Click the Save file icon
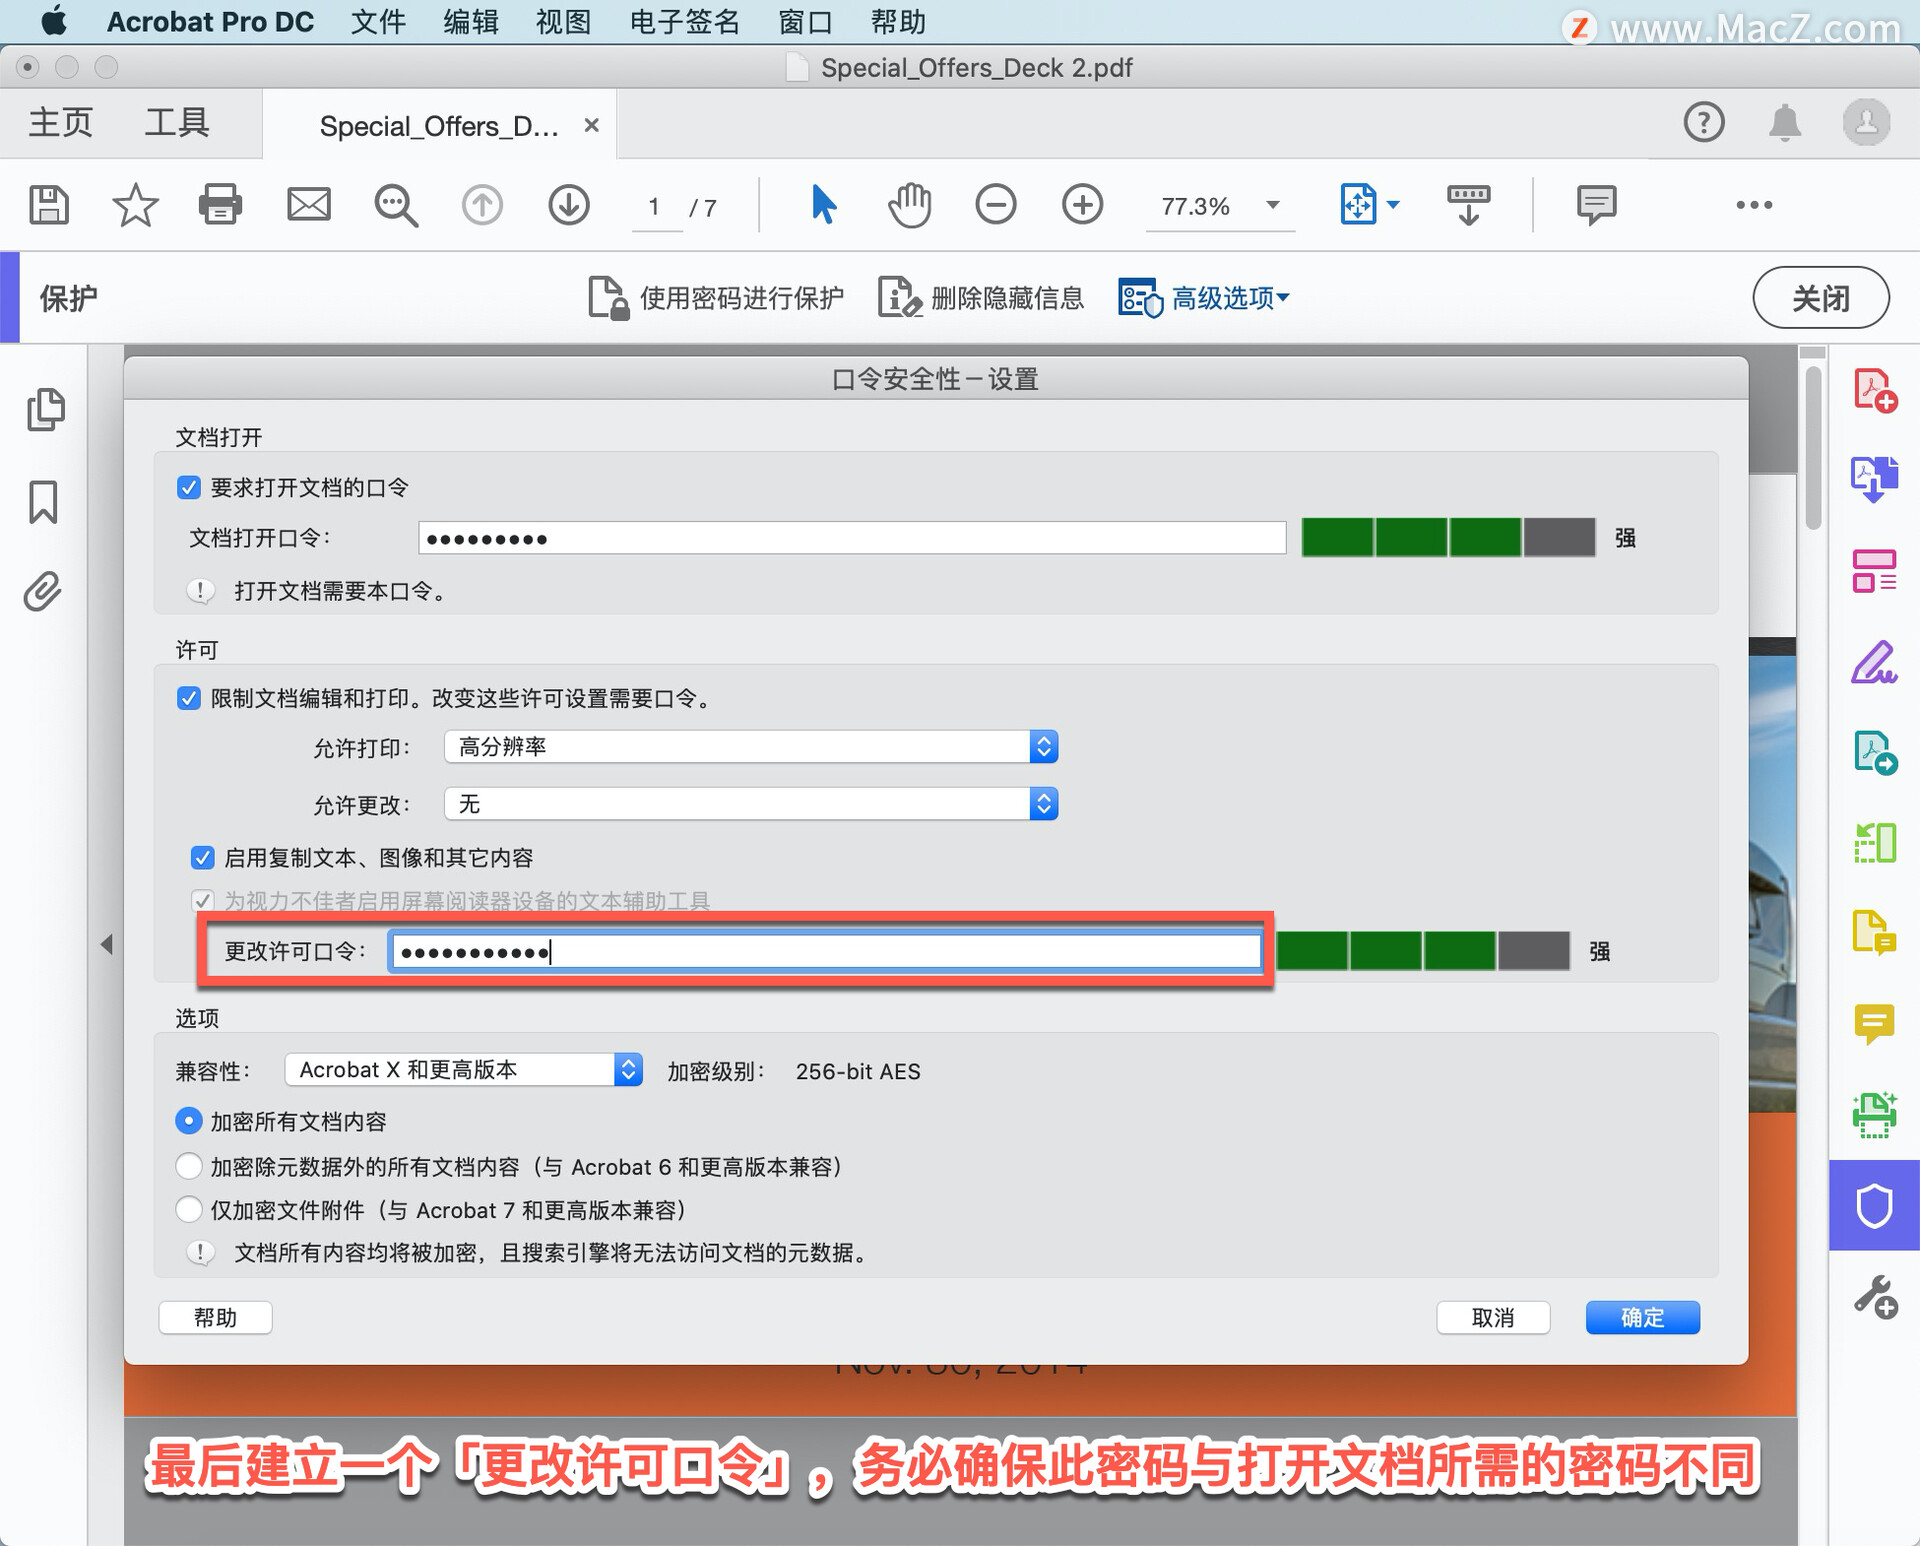Image resolution: width=1920 pixels, height=1546 pixels. pyautogui.click(x=49, y=205)
